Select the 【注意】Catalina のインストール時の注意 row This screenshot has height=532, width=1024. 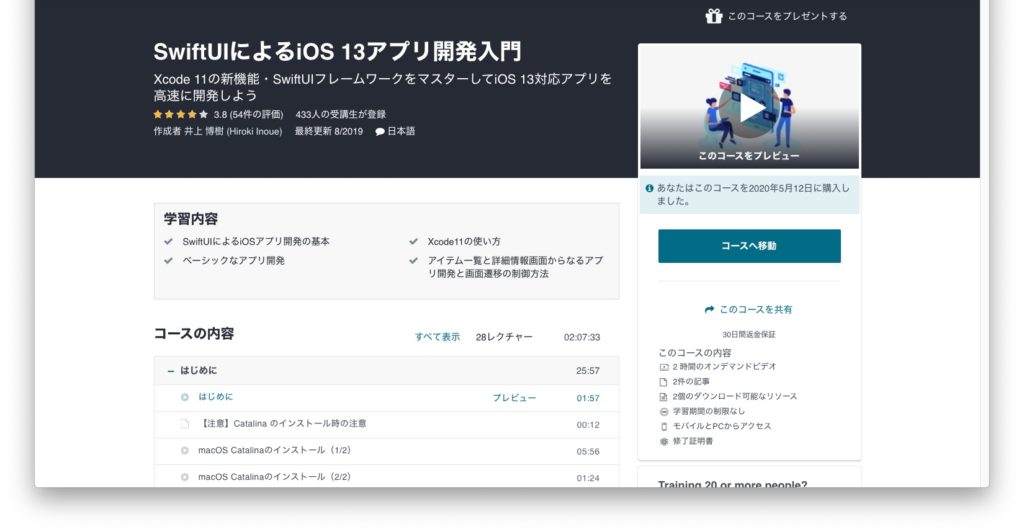click(387, 424)
